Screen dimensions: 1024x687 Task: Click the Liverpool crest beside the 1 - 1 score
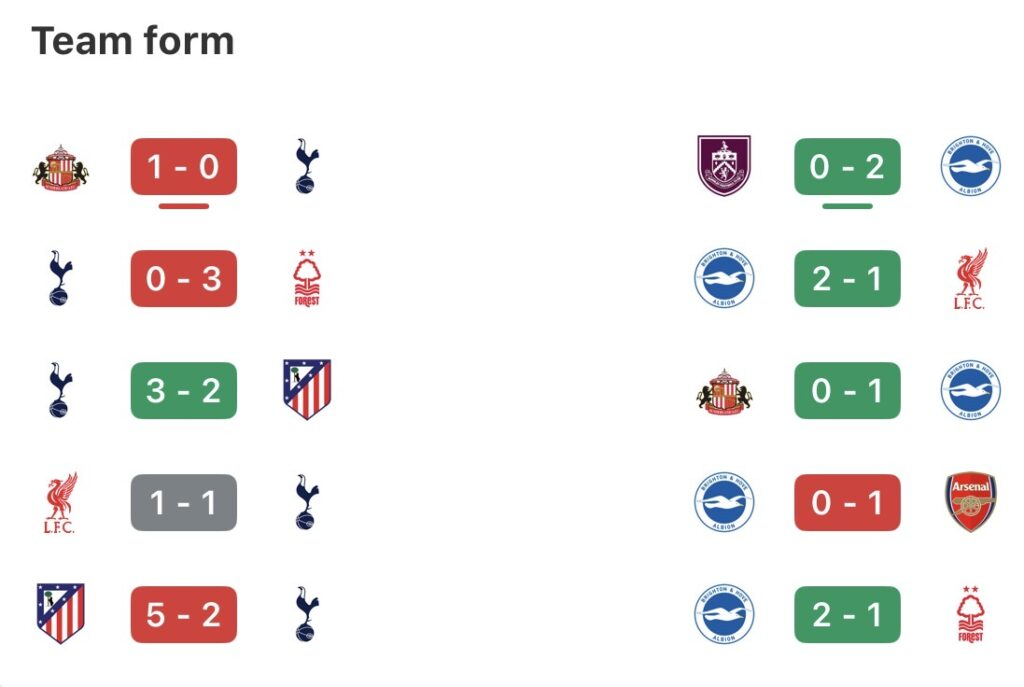(x=60, y=502)
